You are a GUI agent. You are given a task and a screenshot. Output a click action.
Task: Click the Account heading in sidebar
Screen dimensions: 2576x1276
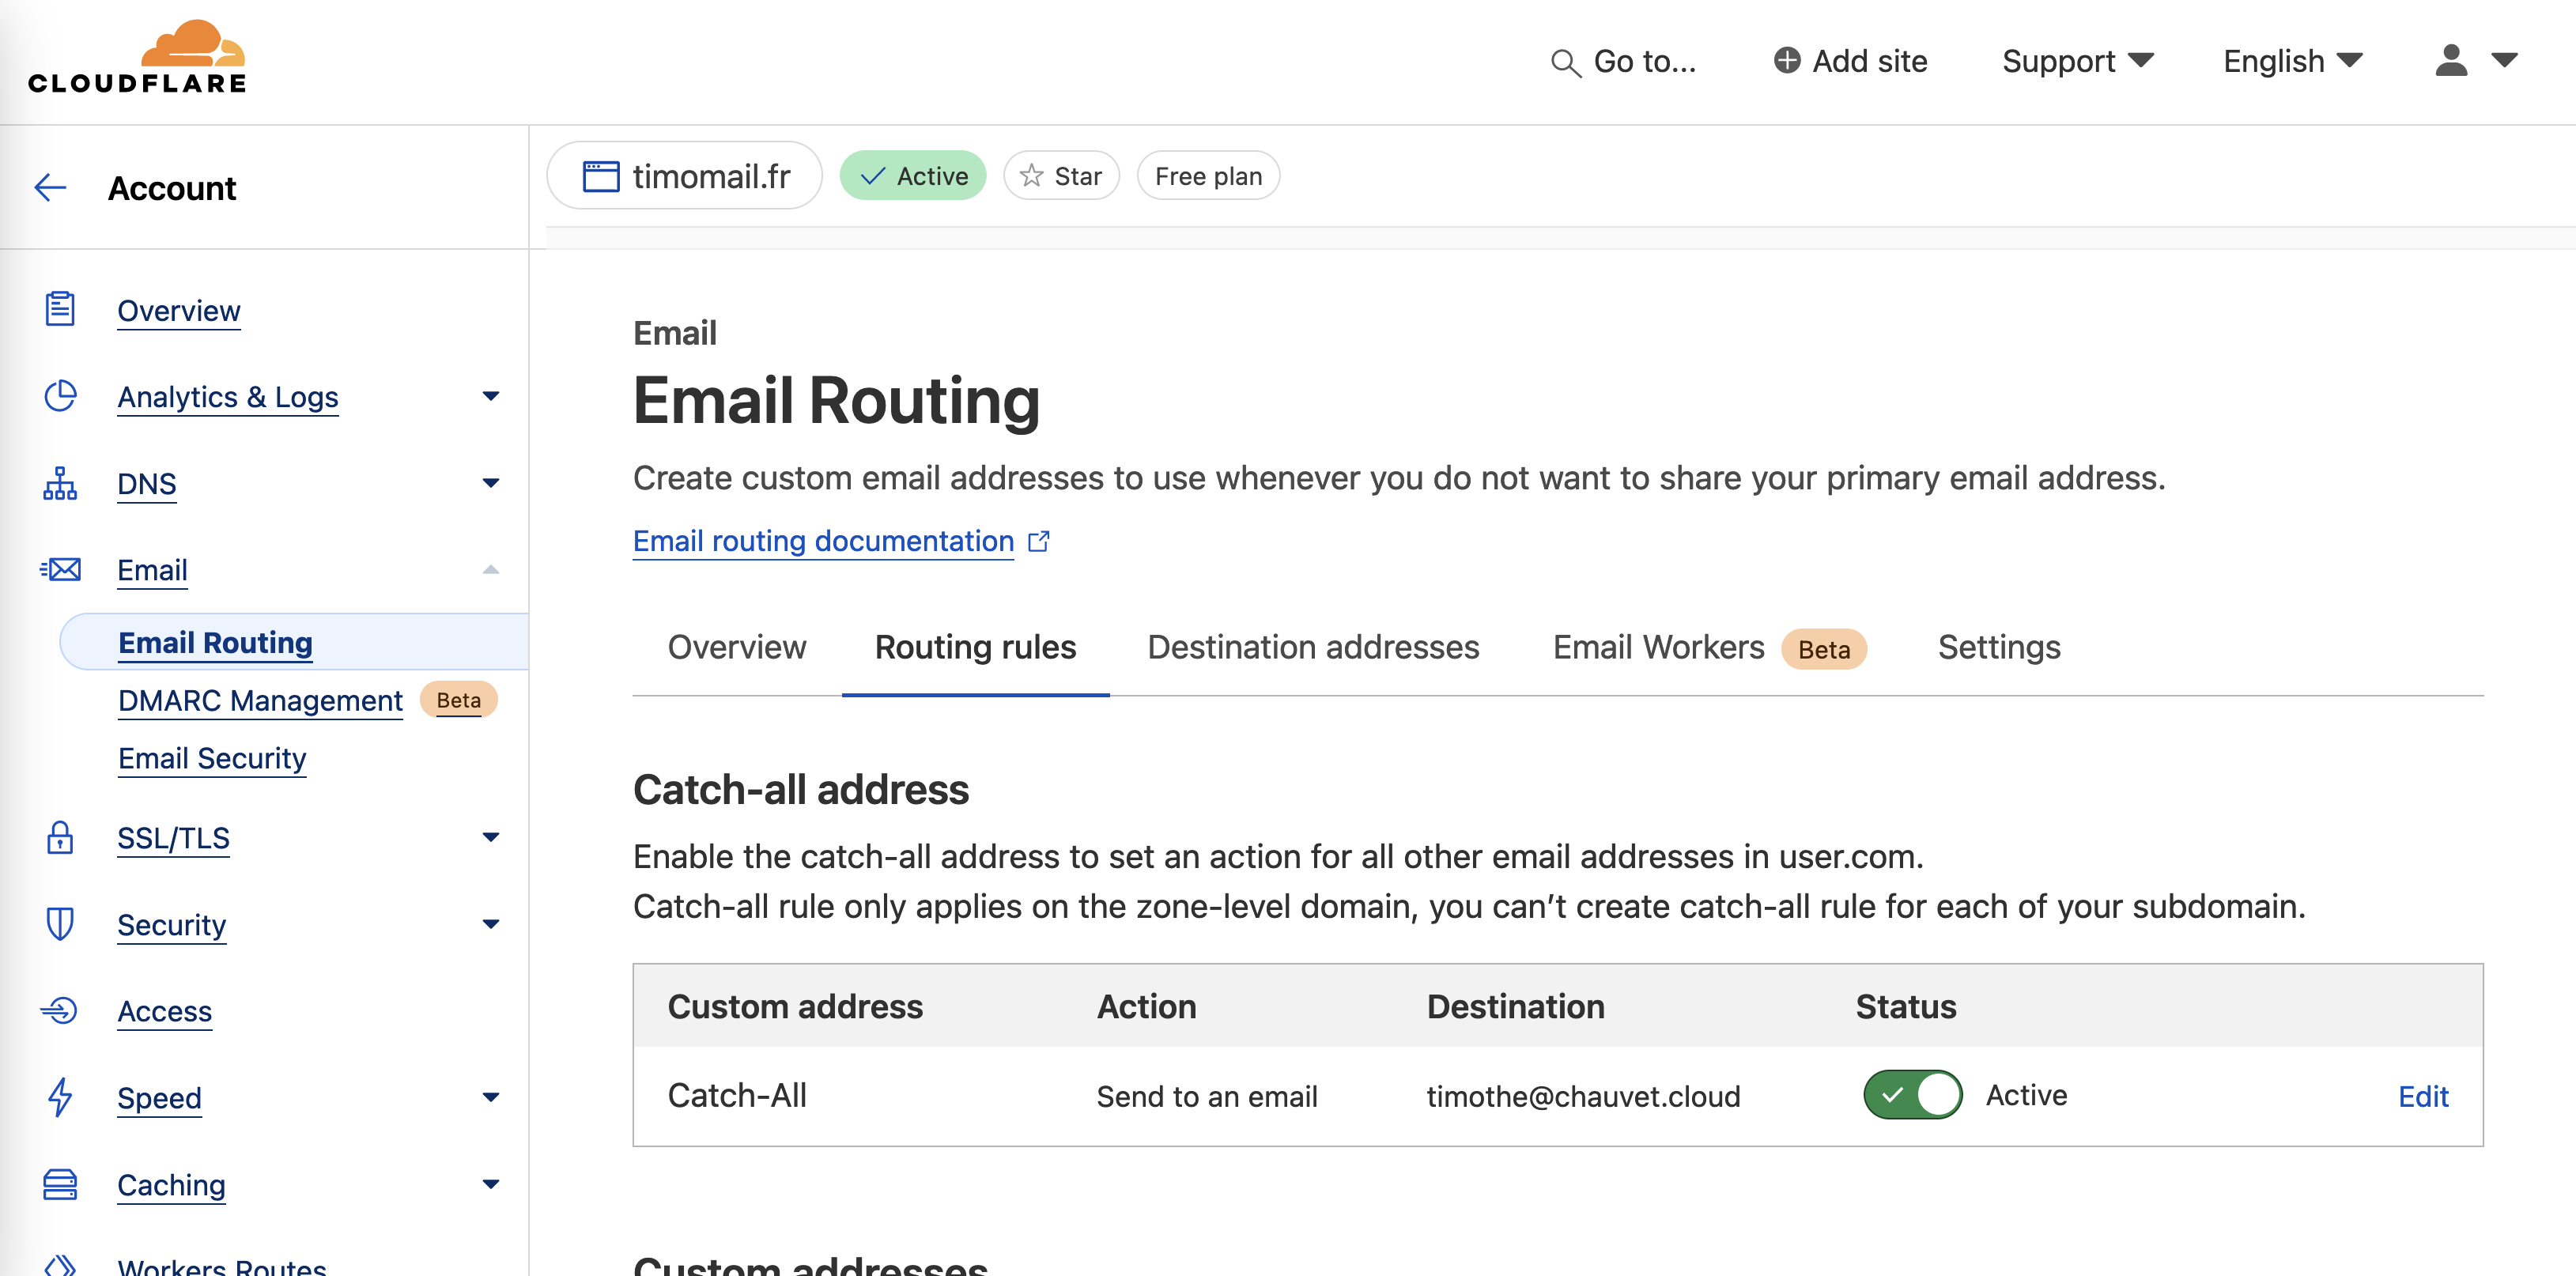[x=172, y=188]
